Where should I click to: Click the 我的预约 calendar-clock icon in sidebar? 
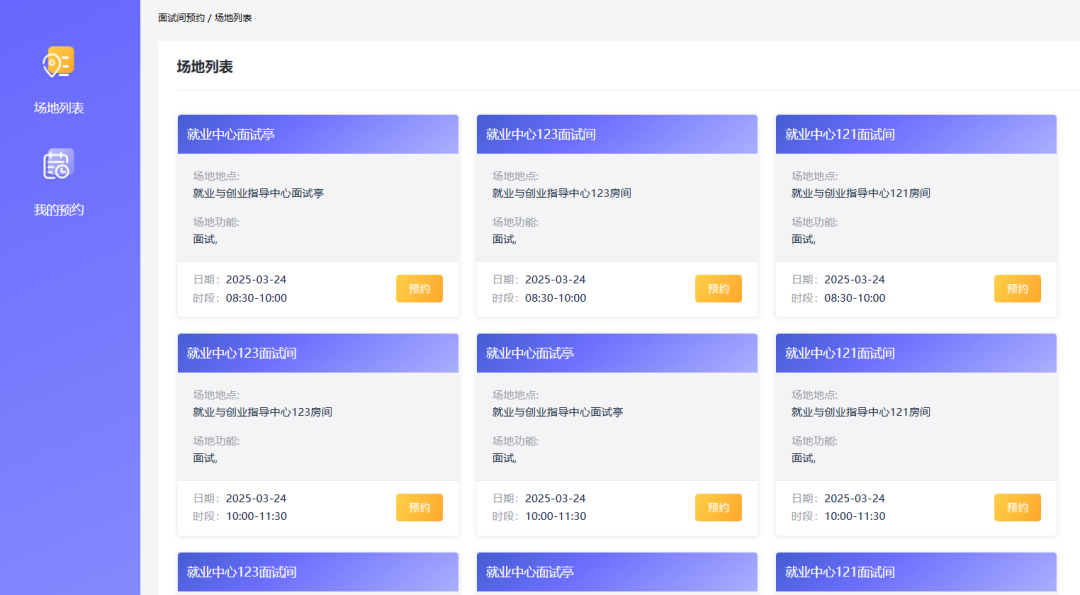tap(59, 165)
